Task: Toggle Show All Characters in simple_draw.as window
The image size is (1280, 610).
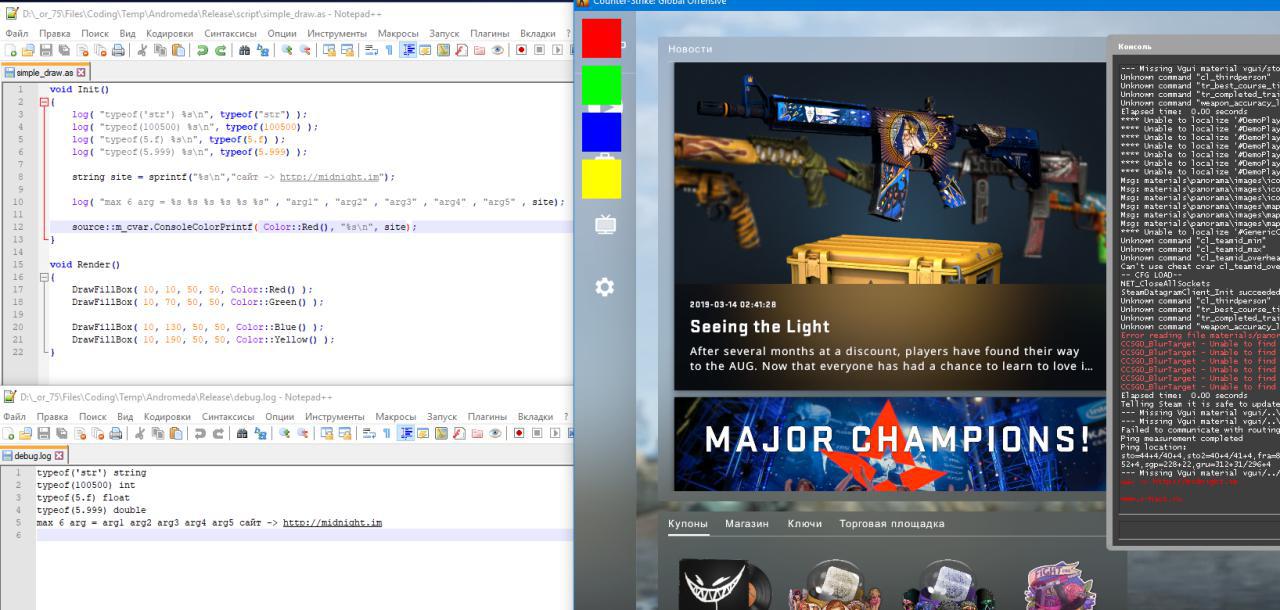Action: (388, 50)
